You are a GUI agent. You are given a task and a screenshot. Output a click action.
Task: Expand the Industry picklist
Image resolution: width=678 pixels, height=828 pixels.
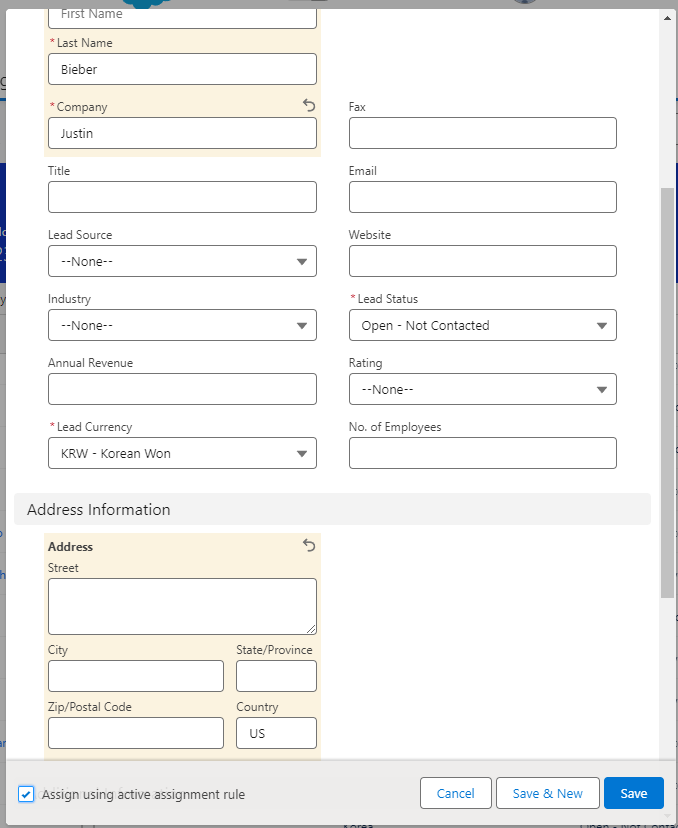[x=182, y=325]
